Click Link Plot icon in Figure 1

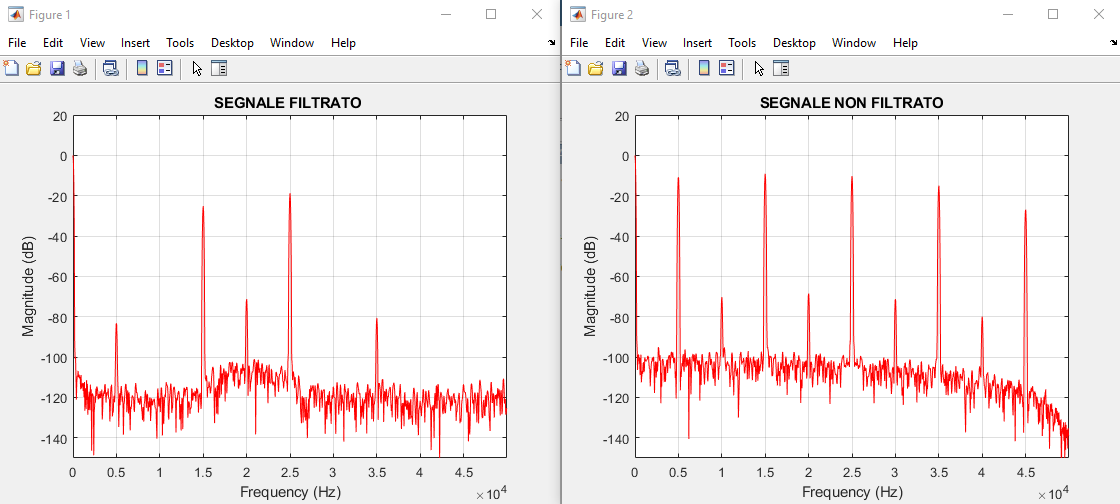click(x=111, y=68)
